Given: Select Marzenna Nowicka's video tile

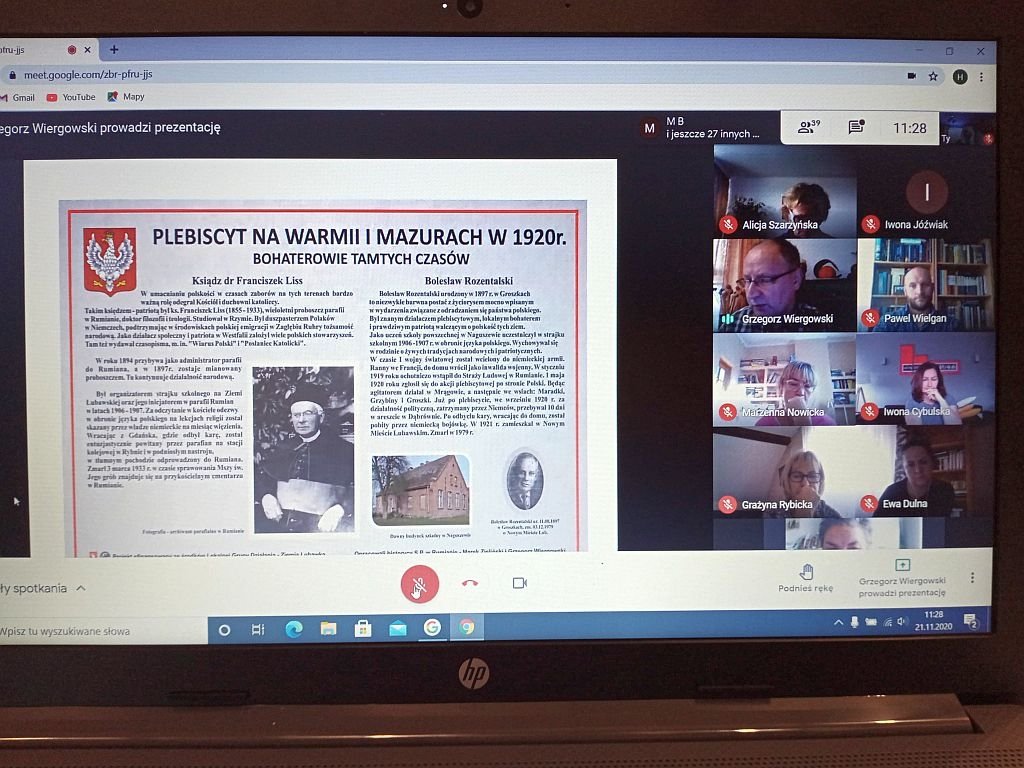Looking at the screenshot, I should click(x=784, y=379).
